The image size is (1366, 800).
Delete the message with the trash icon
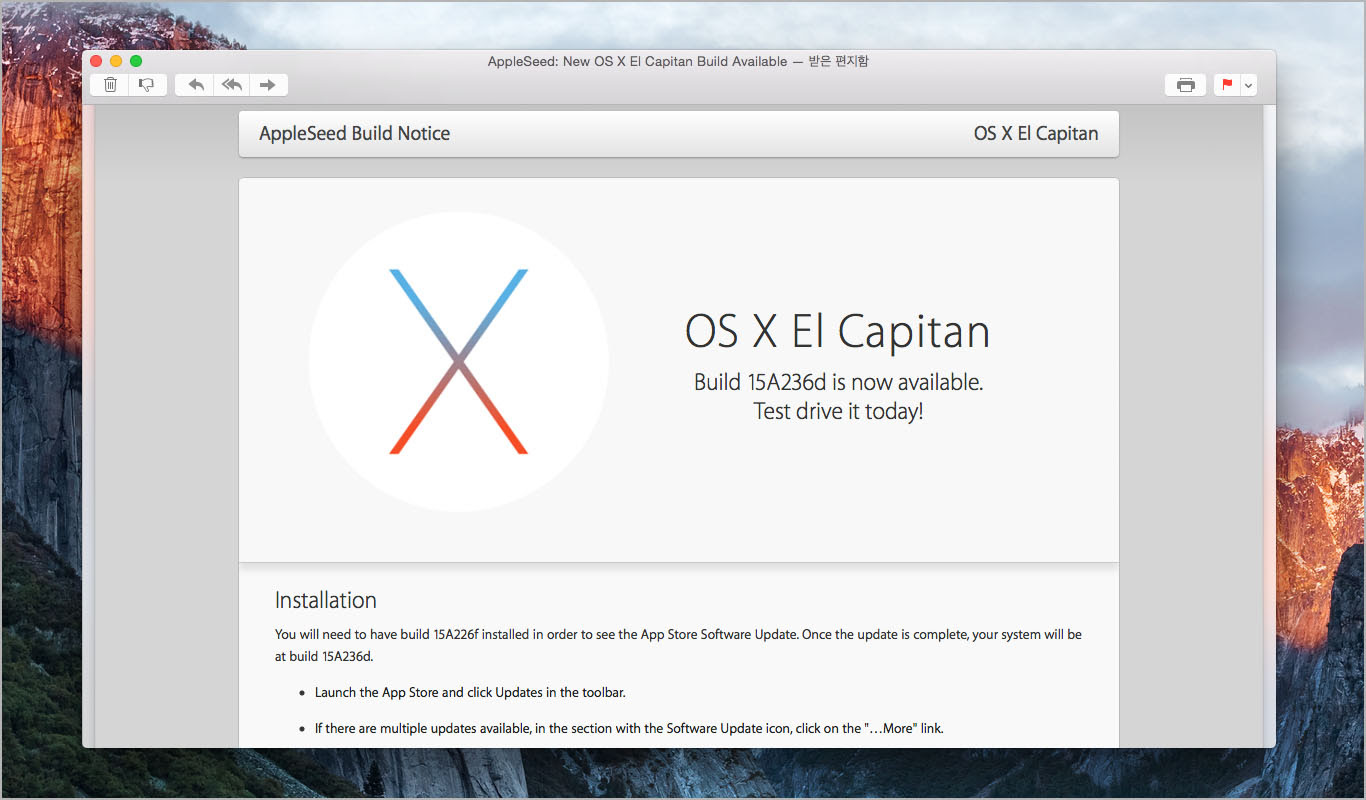pyautogui.click(x=110, y=85)
